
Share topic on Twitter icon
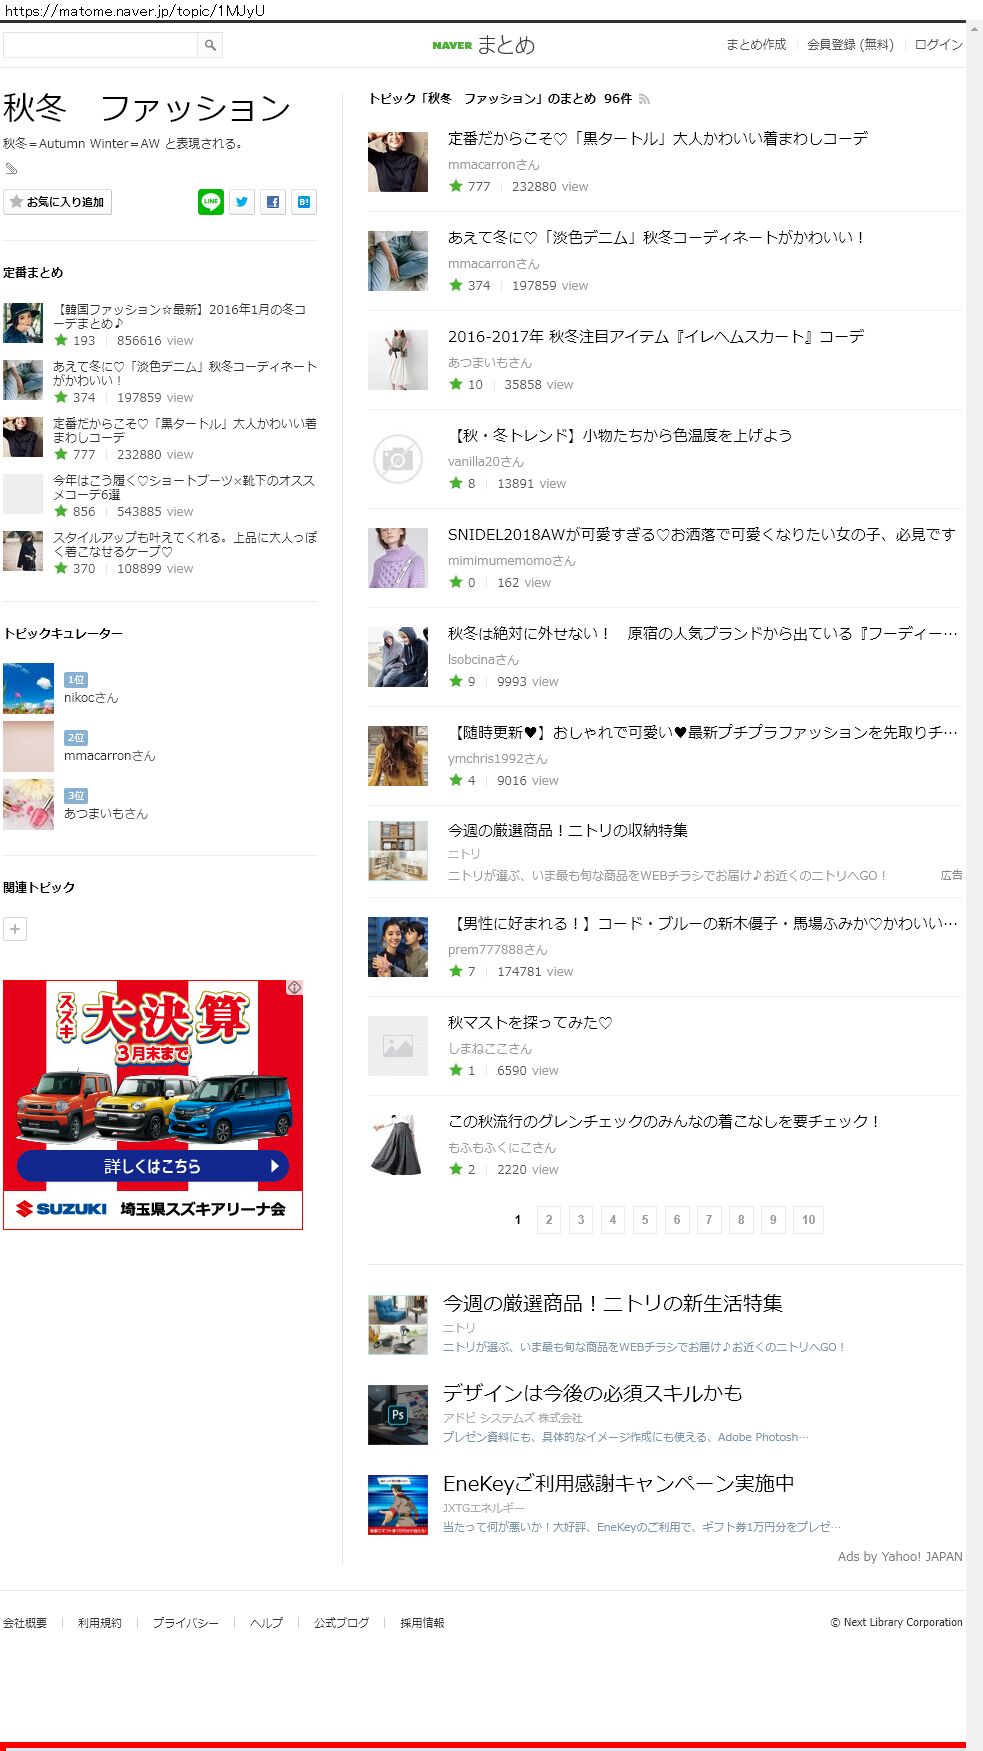(x=242, y=202)
